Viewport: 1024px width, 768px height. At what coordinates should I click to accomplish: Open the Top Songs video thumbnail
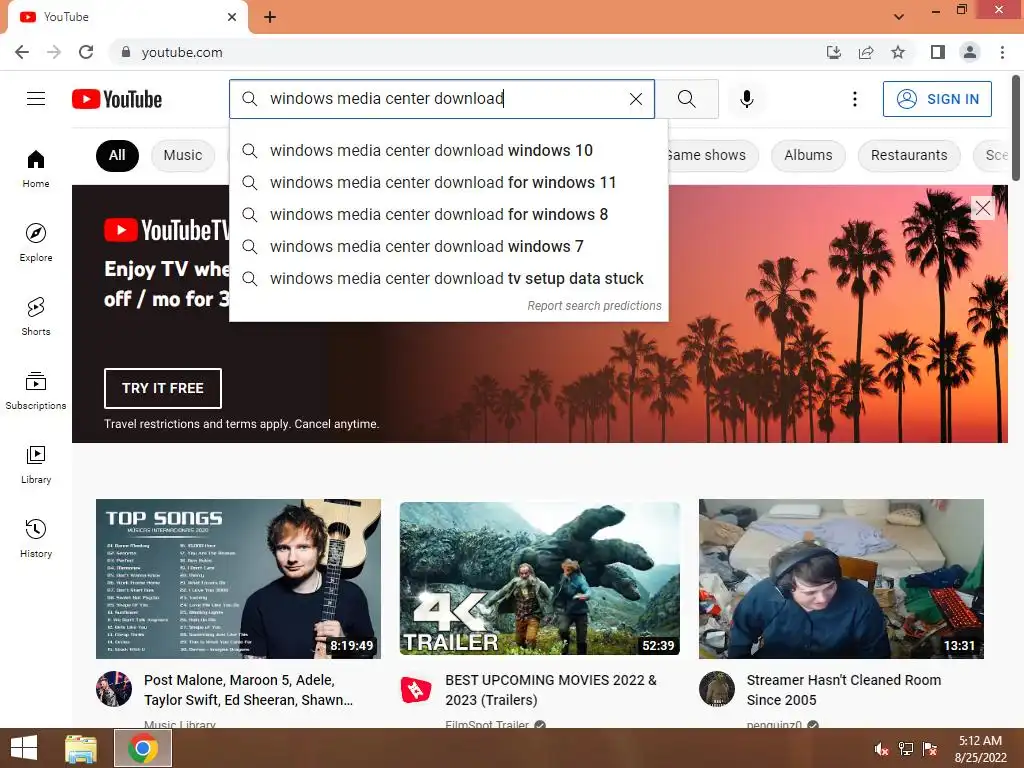click(x=238, y=579)
